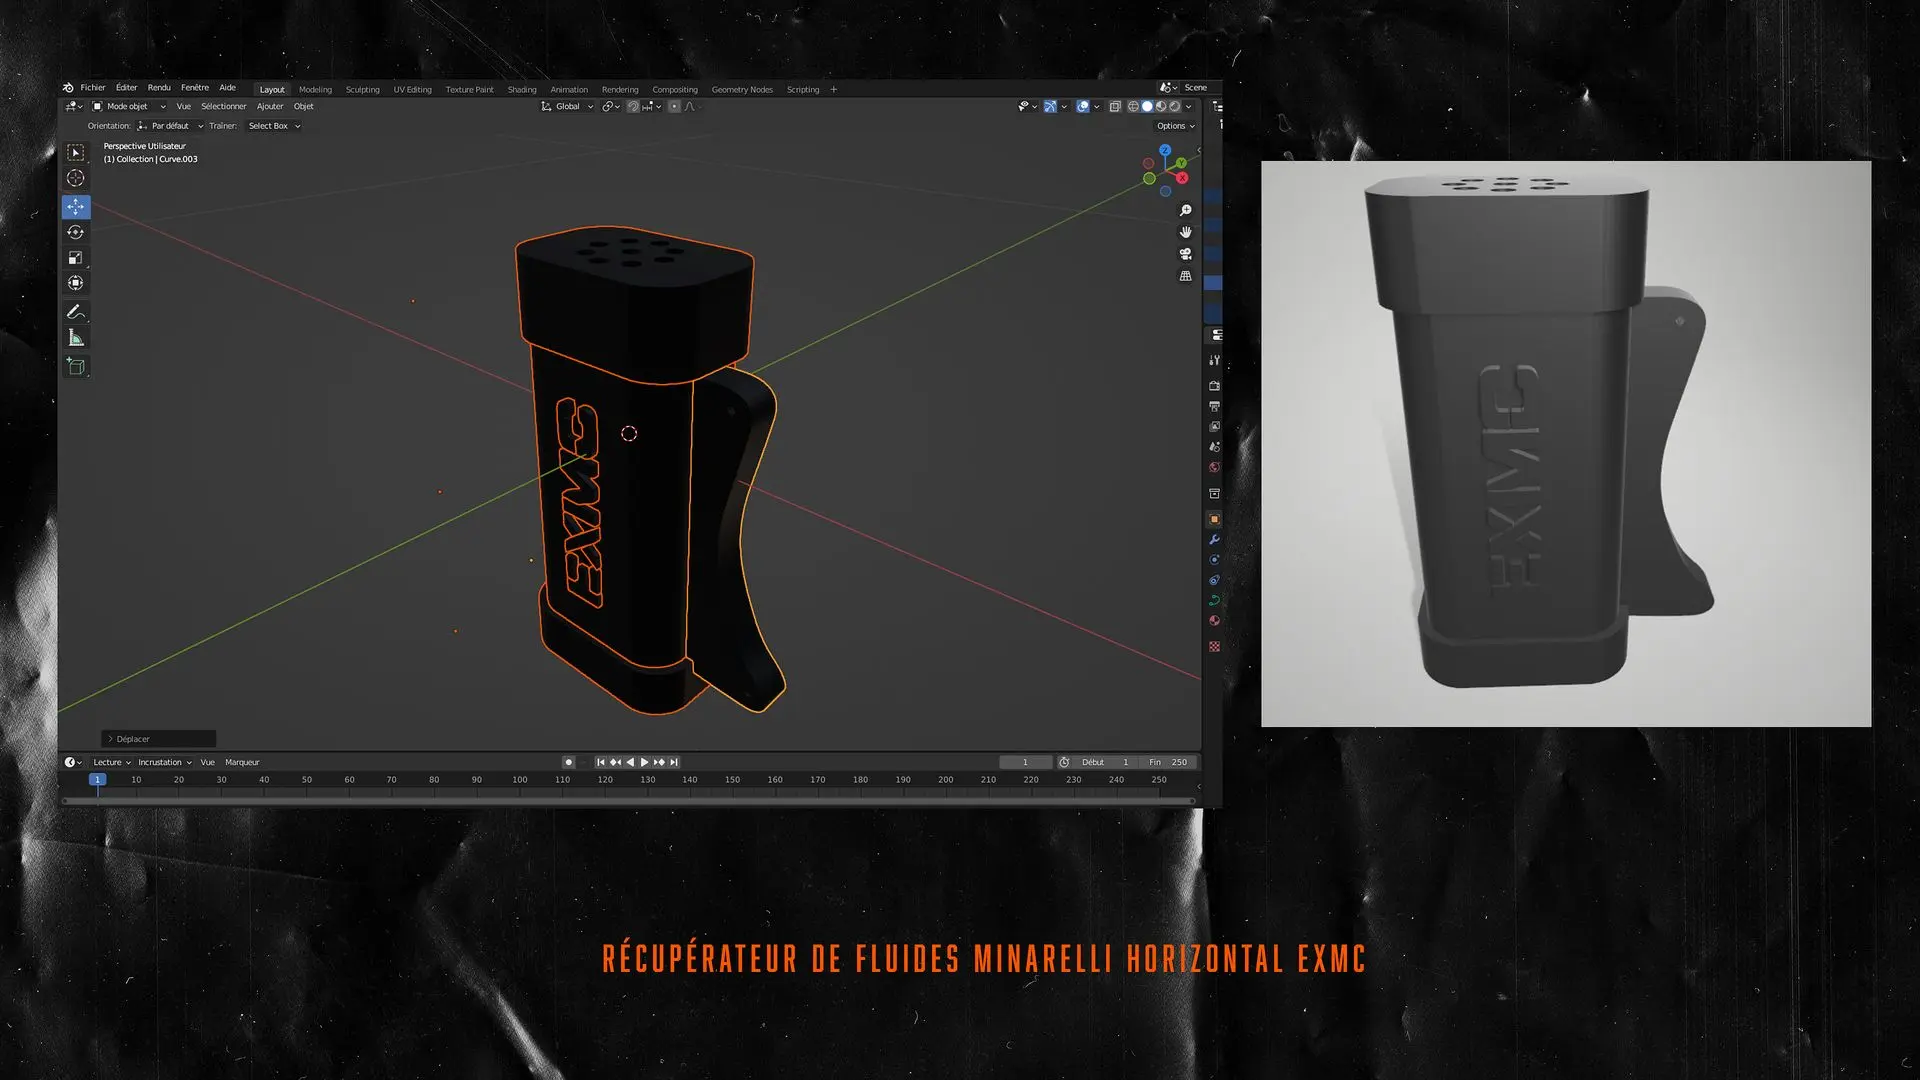Select the Move tool
This screenshot has width=1920, height=1080.
click(76, 207)
